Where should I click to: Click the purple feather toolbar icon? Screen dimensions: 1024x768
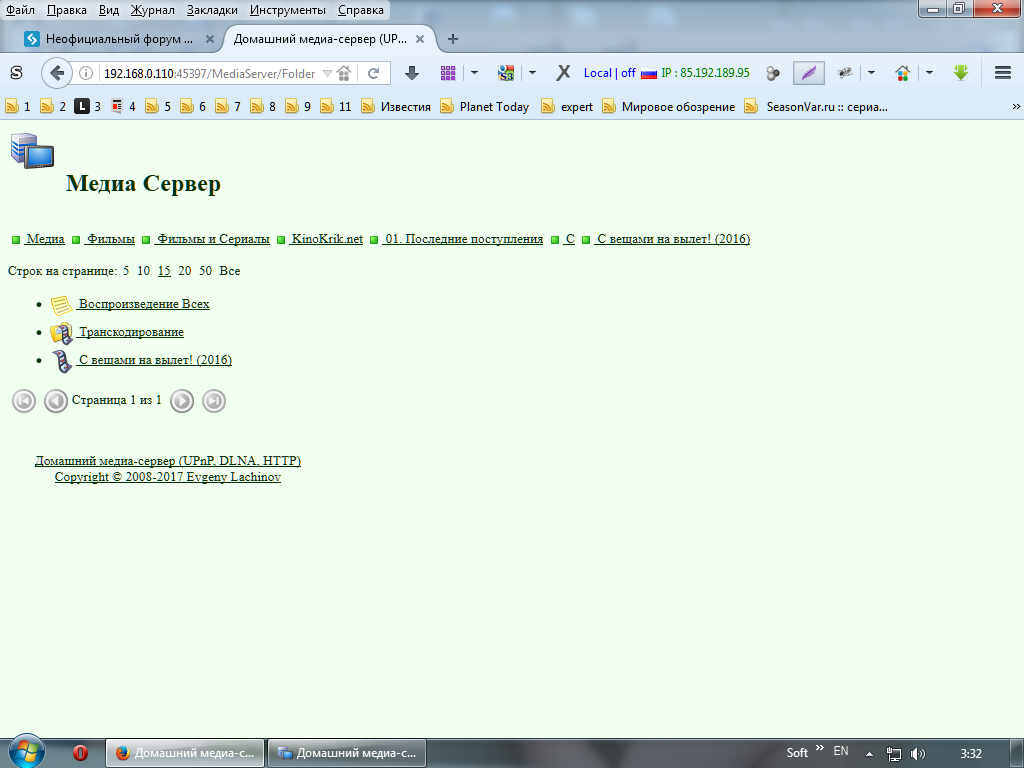808,73
